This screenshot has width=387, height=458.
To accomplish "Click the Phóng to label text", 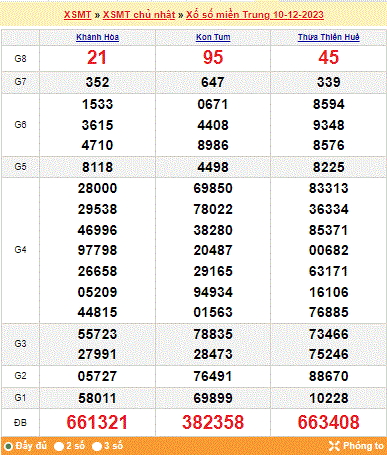I will pyautogui.click(x=363, y=446).
